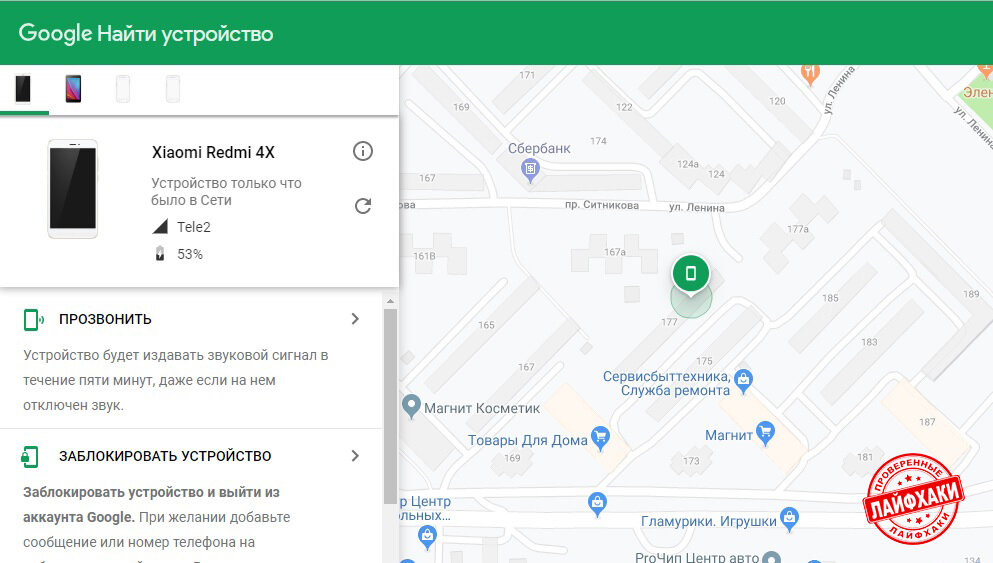The width and height of the screenshot is (993, 563).
Task: Click the Магнит Косметик map label
Action: coord(482,408)
